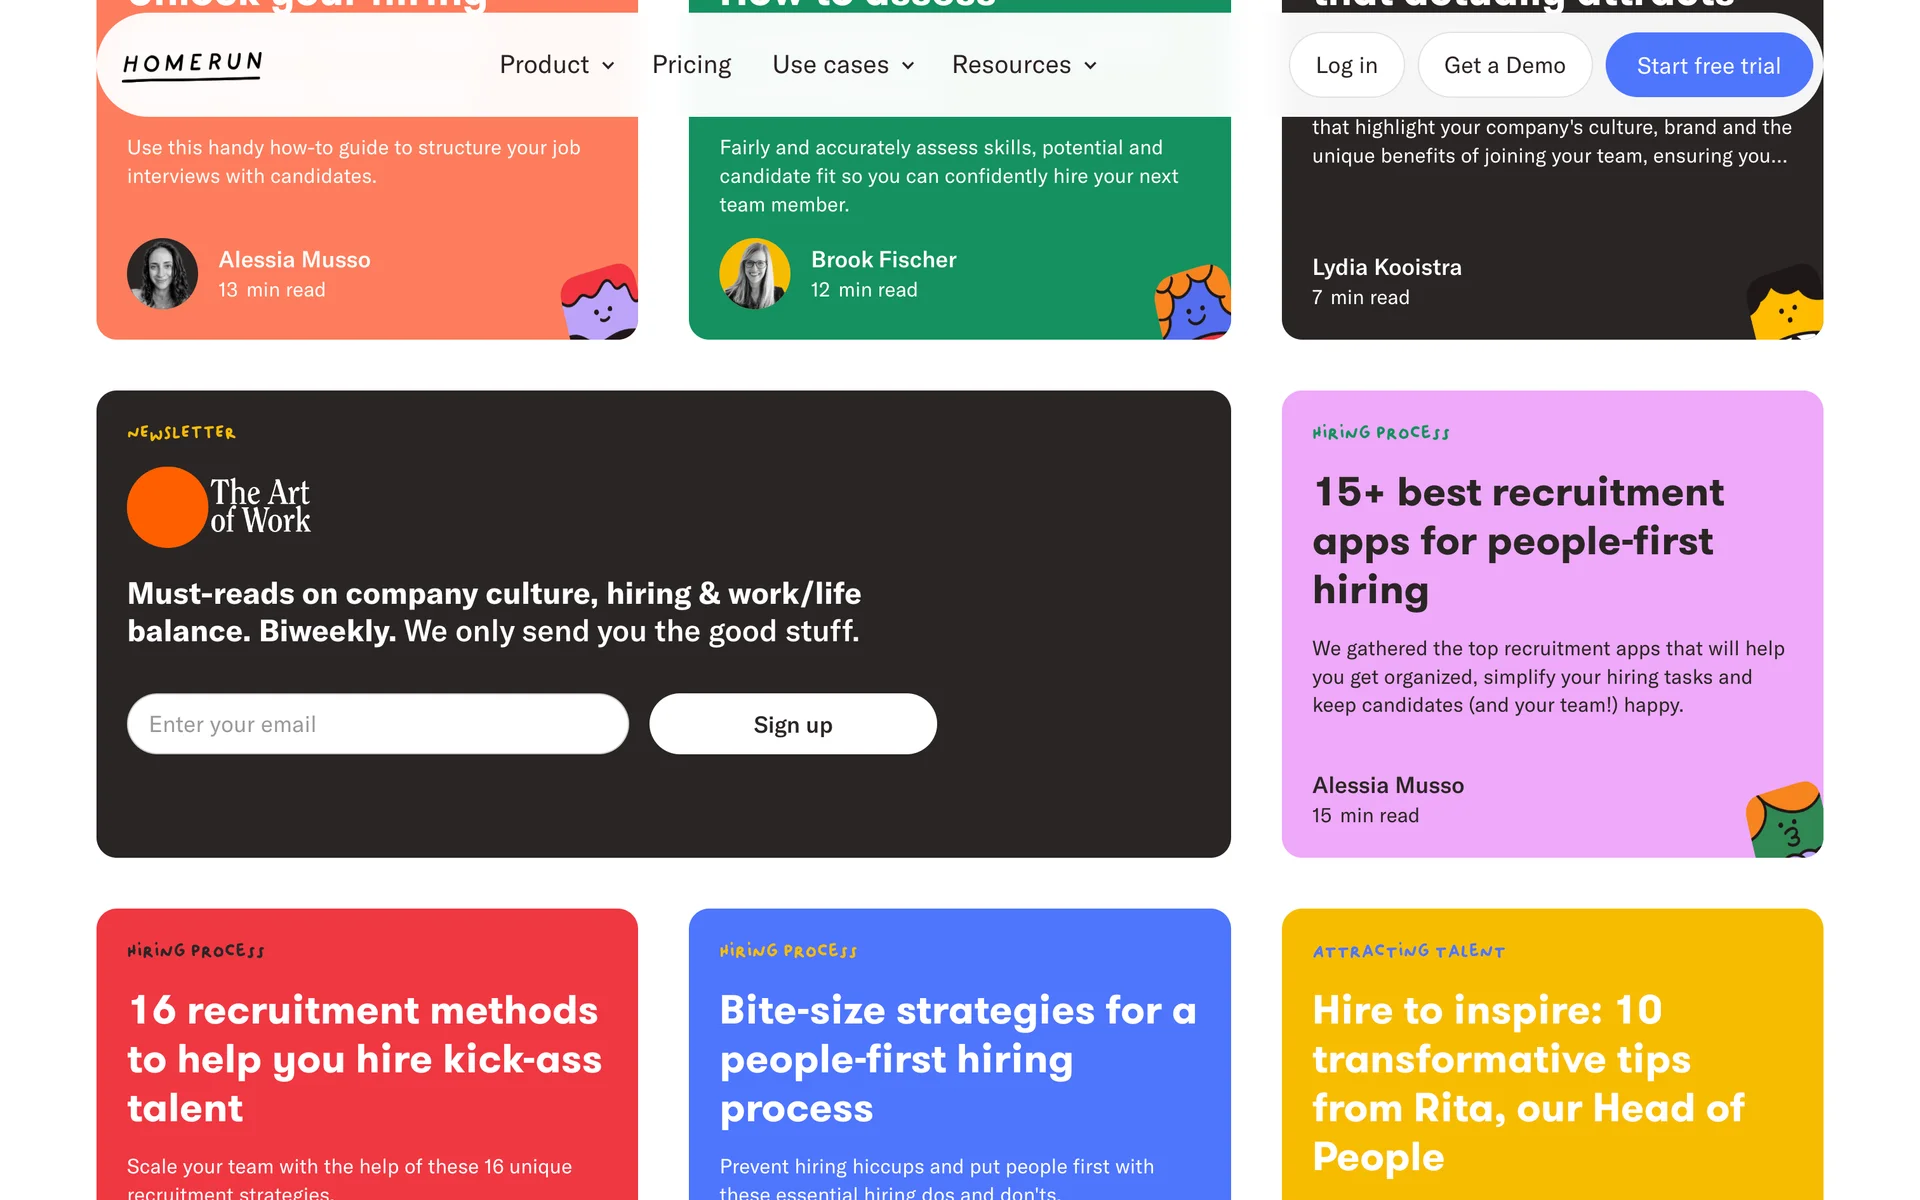
Task: Click Start free trial
Action: click(1708, 65)
